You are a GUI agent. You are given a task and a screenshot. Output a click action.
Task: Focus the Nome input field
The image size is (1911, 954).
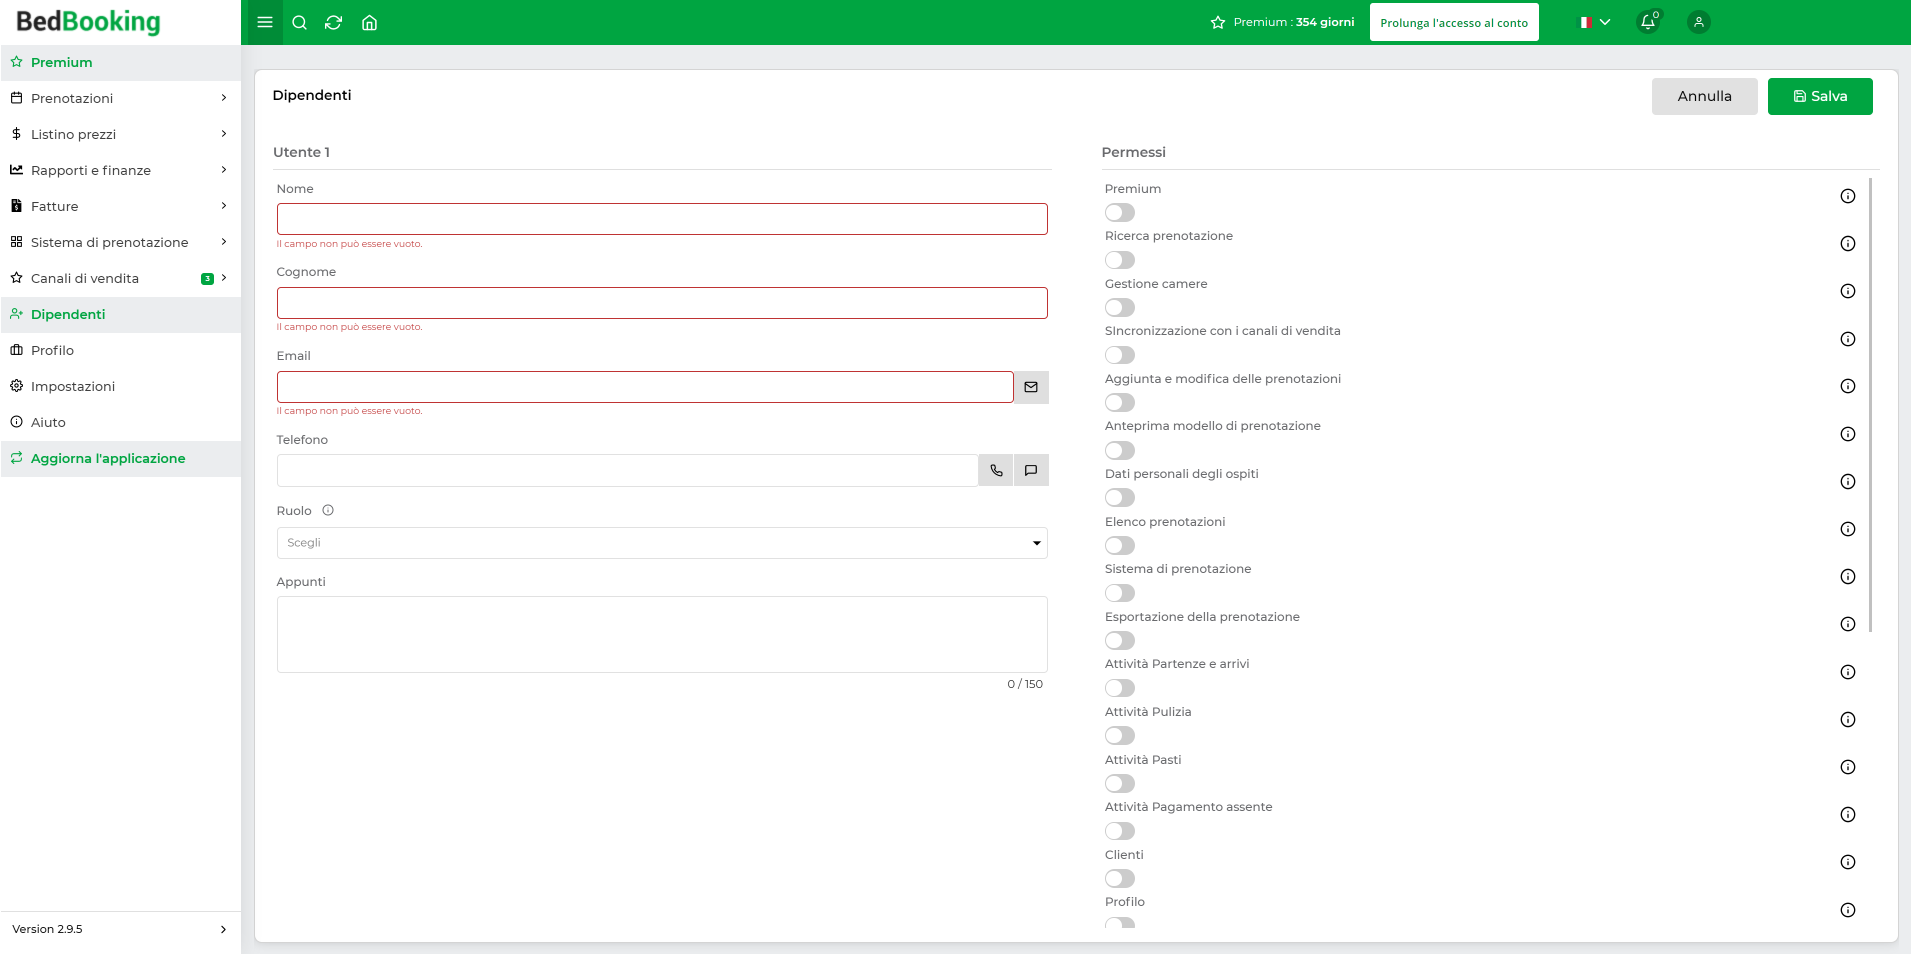pos(662,219)
